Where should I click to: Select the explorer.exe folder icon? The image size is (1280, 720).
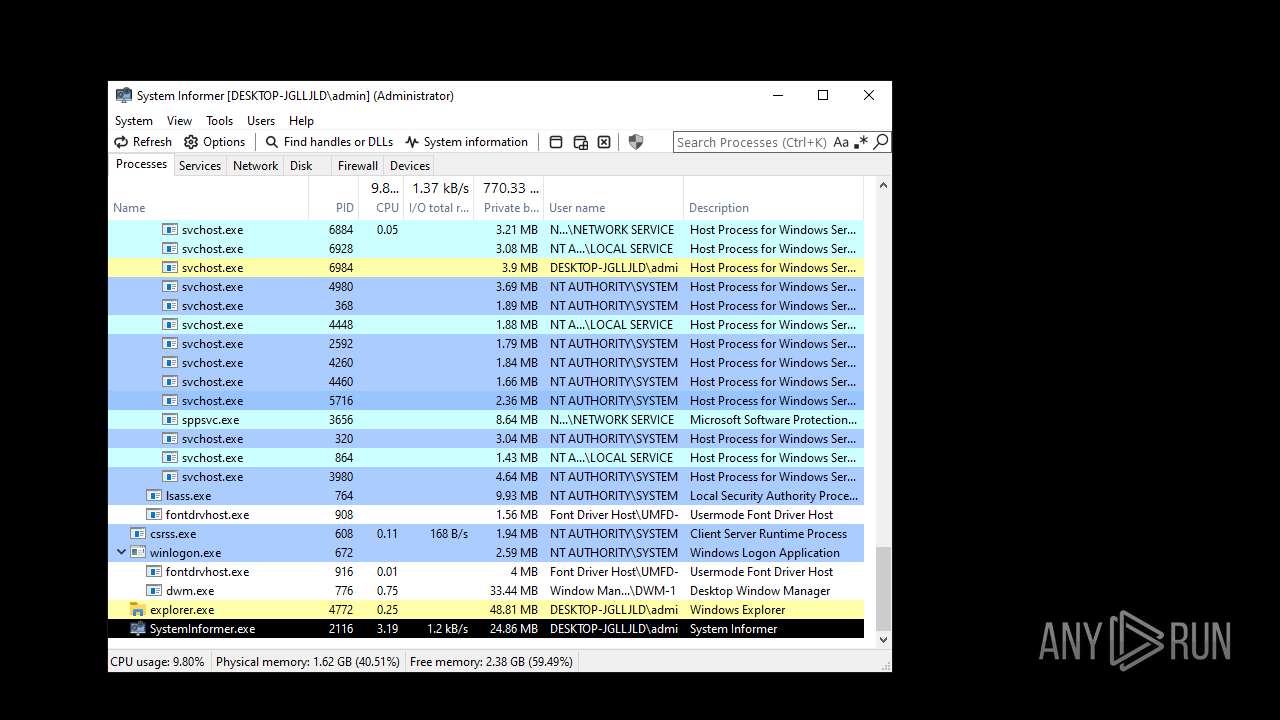coord(138,610)
